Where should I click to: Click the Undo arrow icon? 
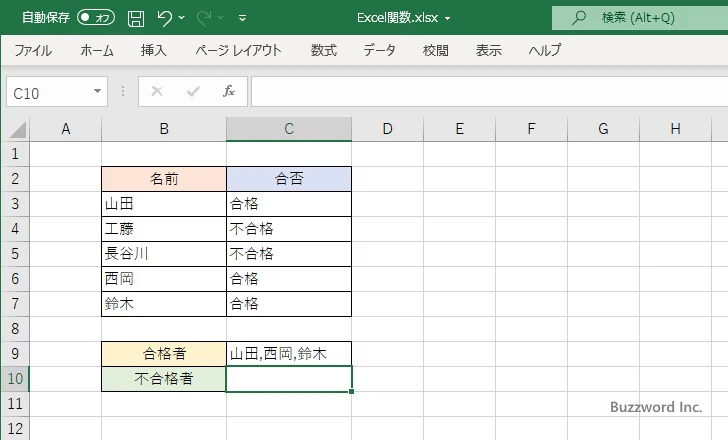[x=164, y=18]
